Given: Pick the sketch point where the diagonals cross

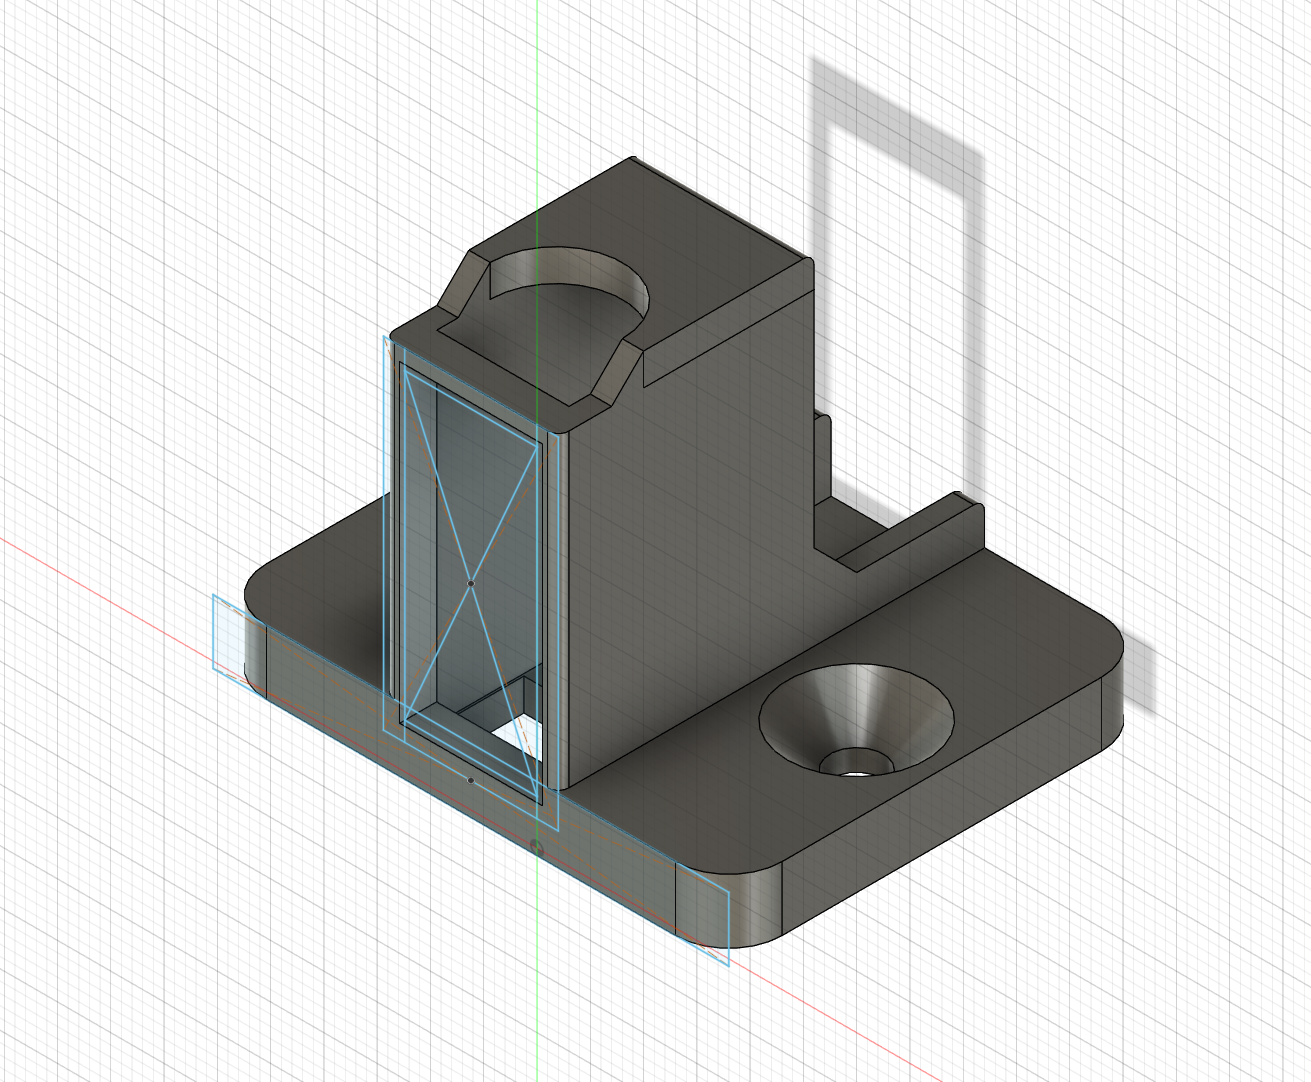Looking at the screenshot, I should (x=470, y=582).
